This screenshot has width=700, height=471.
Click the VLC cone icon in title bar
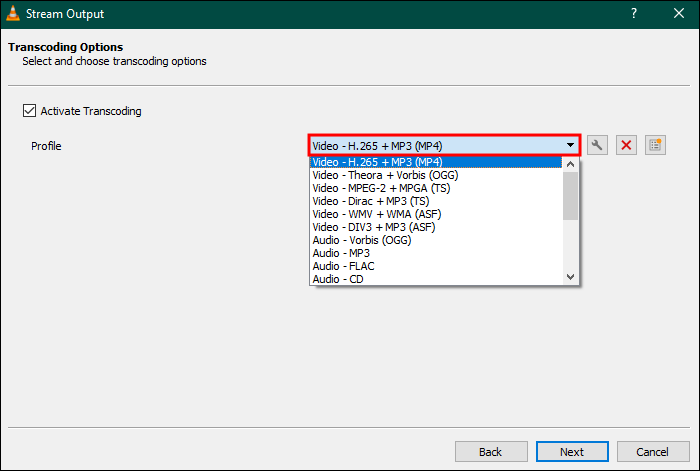12,14
